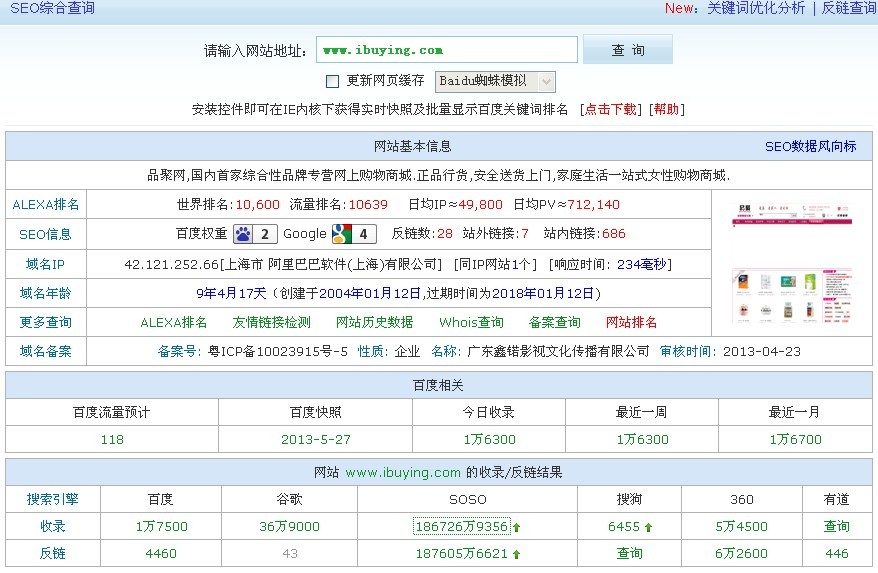Viewport: 878px width, 573px height.
Task: Click the 查询 search button
Action: [628, 50]
